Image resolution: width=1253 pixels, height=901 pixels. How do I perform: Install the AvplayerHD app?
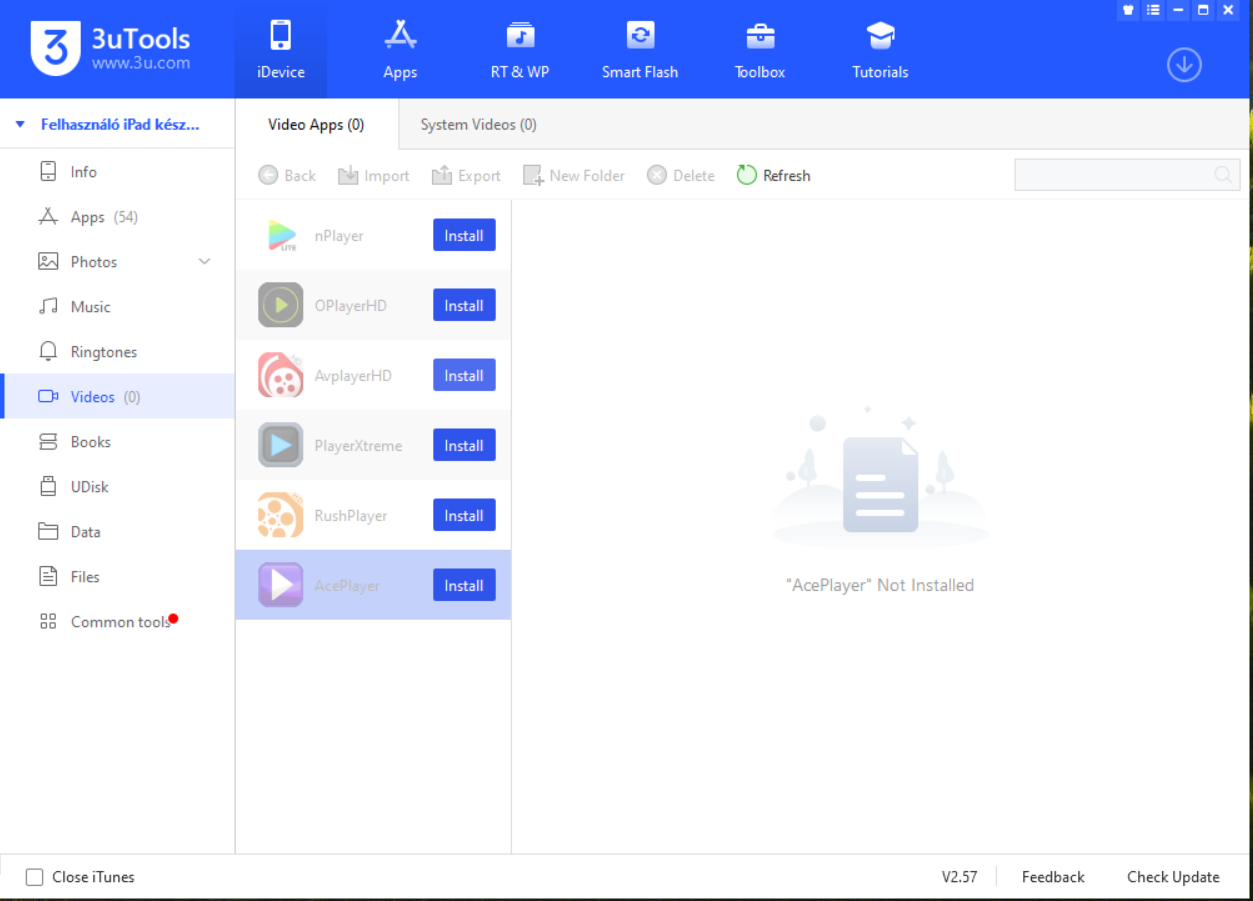pos(464,376)
